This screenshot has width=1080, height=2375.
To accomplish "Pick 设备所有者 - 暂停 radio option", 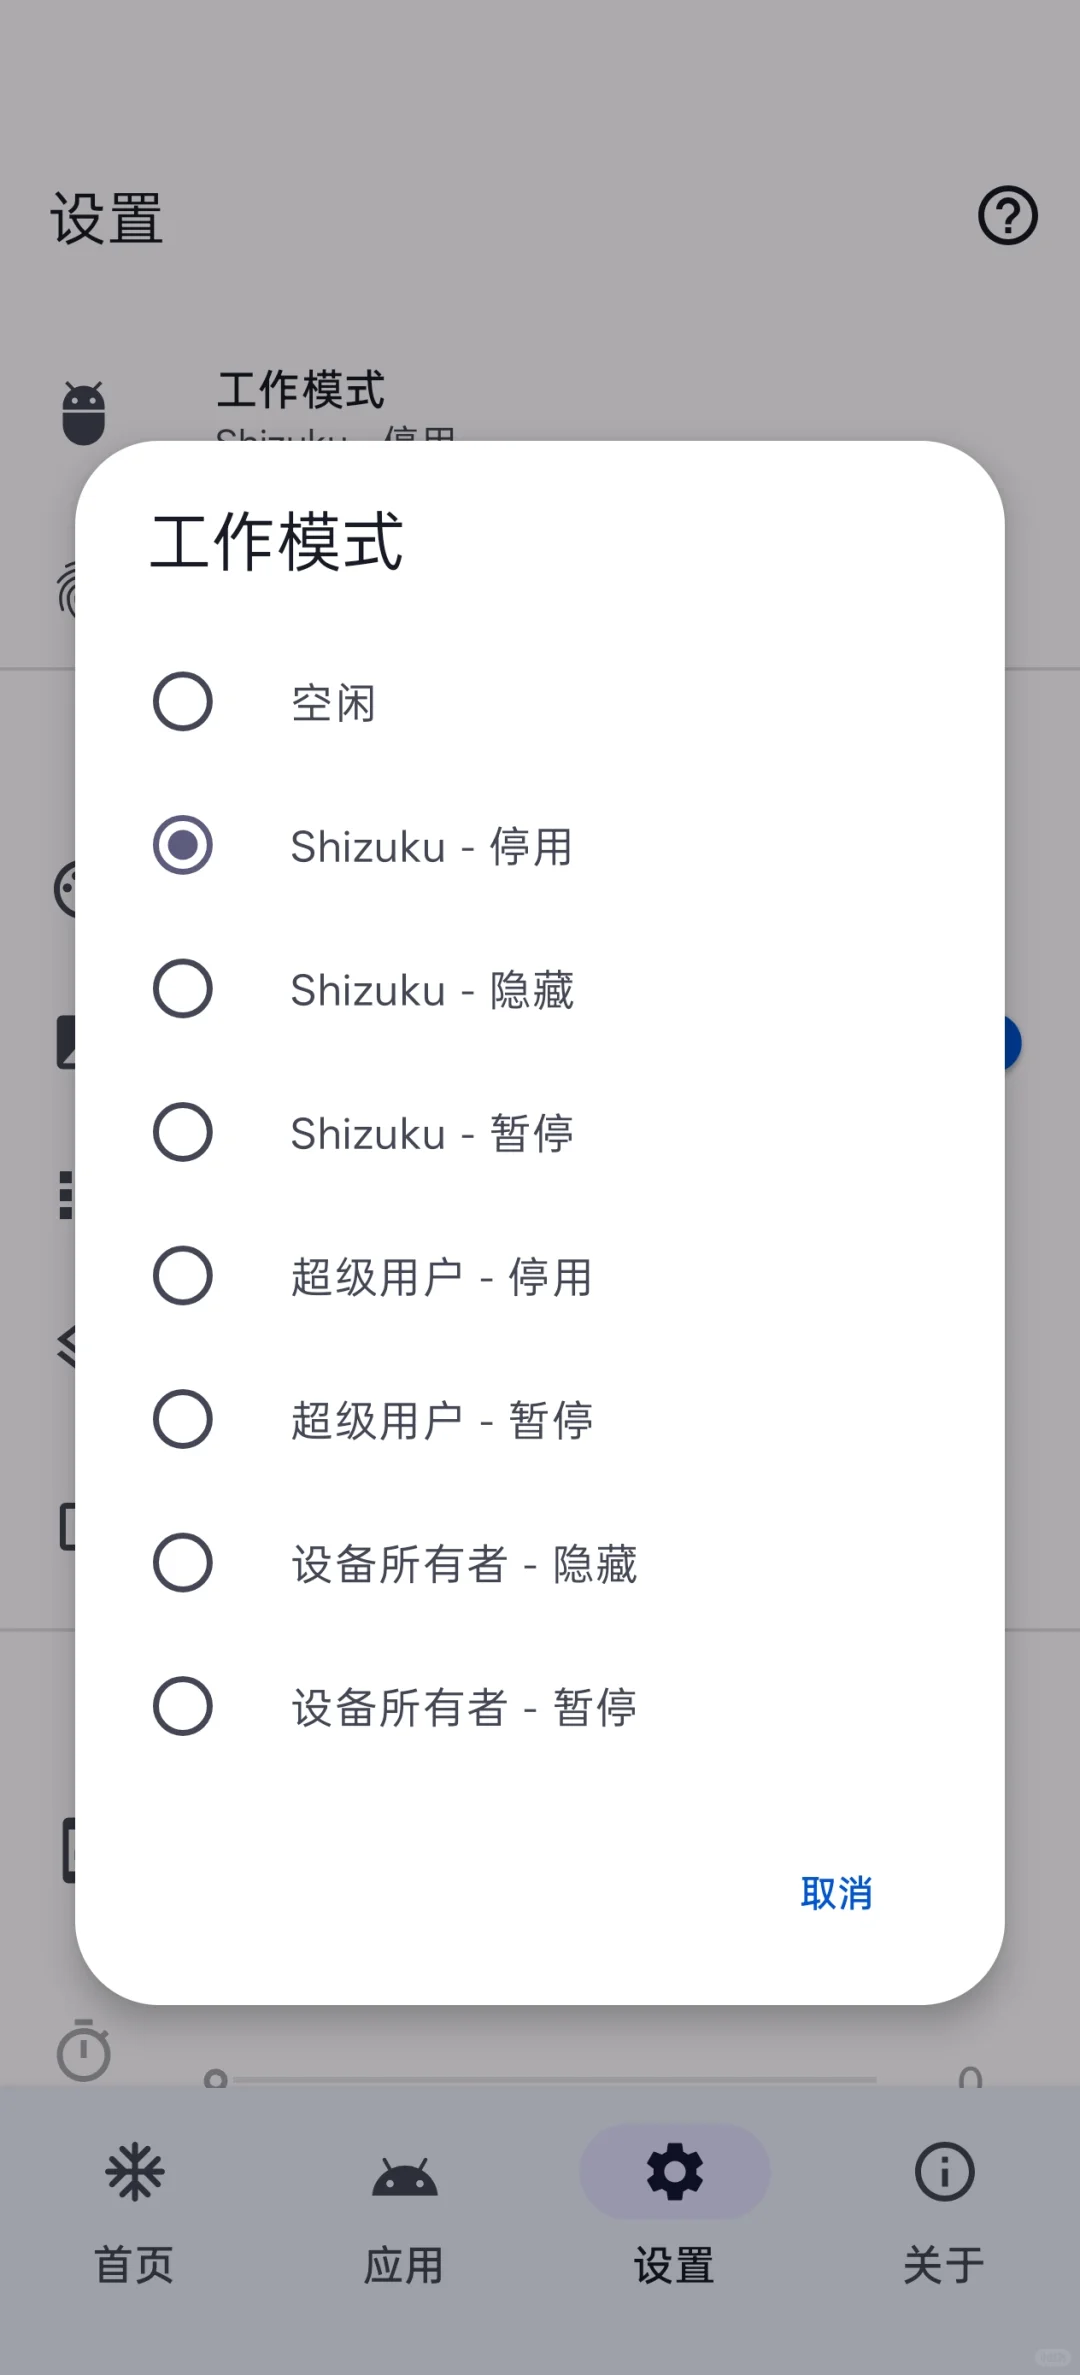I will (183, 1706).
